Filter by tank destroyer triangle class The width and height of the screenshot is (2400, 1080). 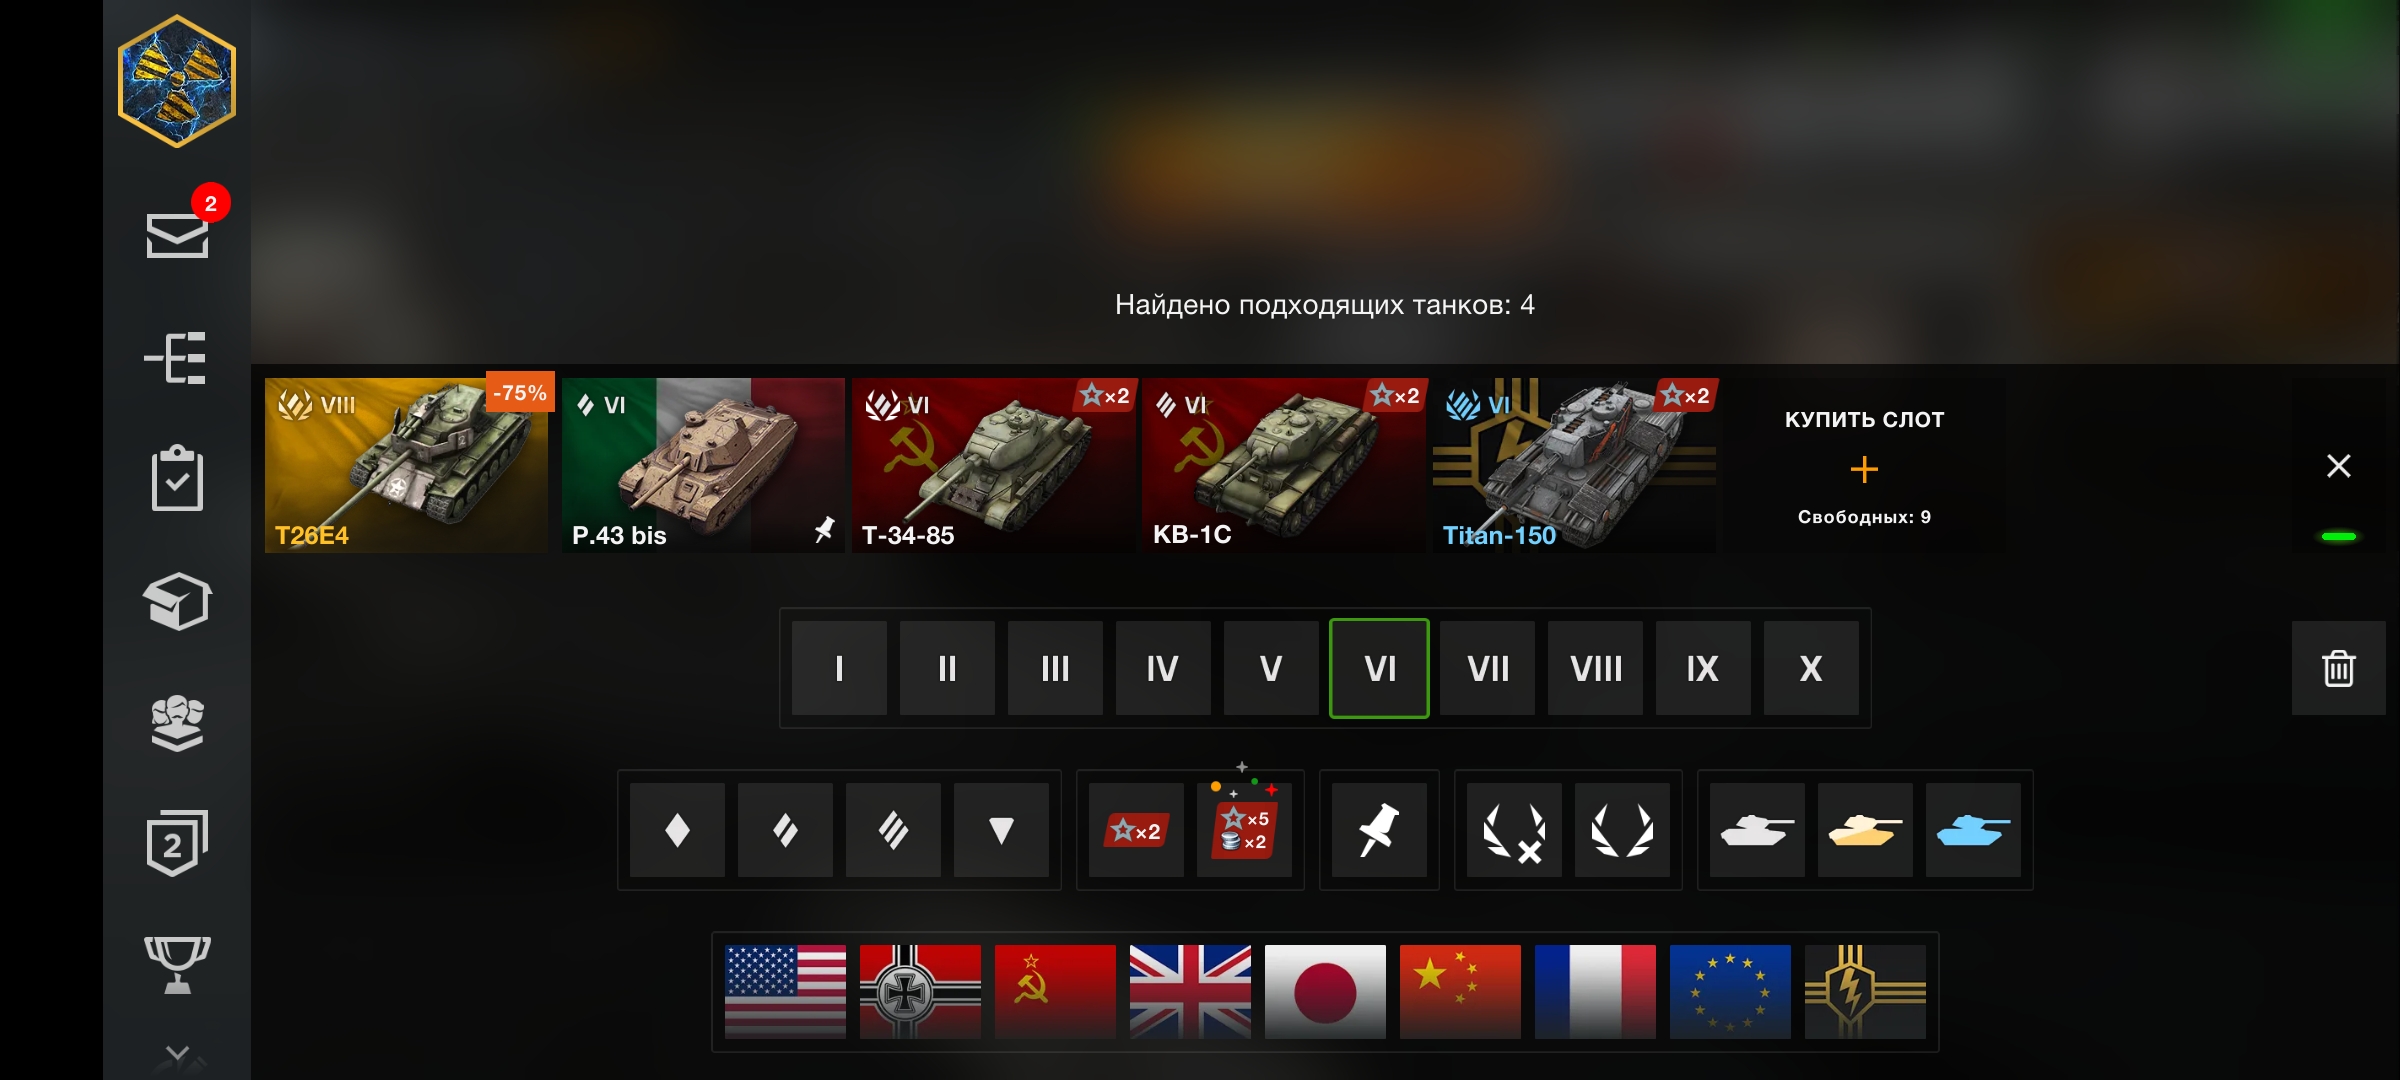(x=1001, y=830)
